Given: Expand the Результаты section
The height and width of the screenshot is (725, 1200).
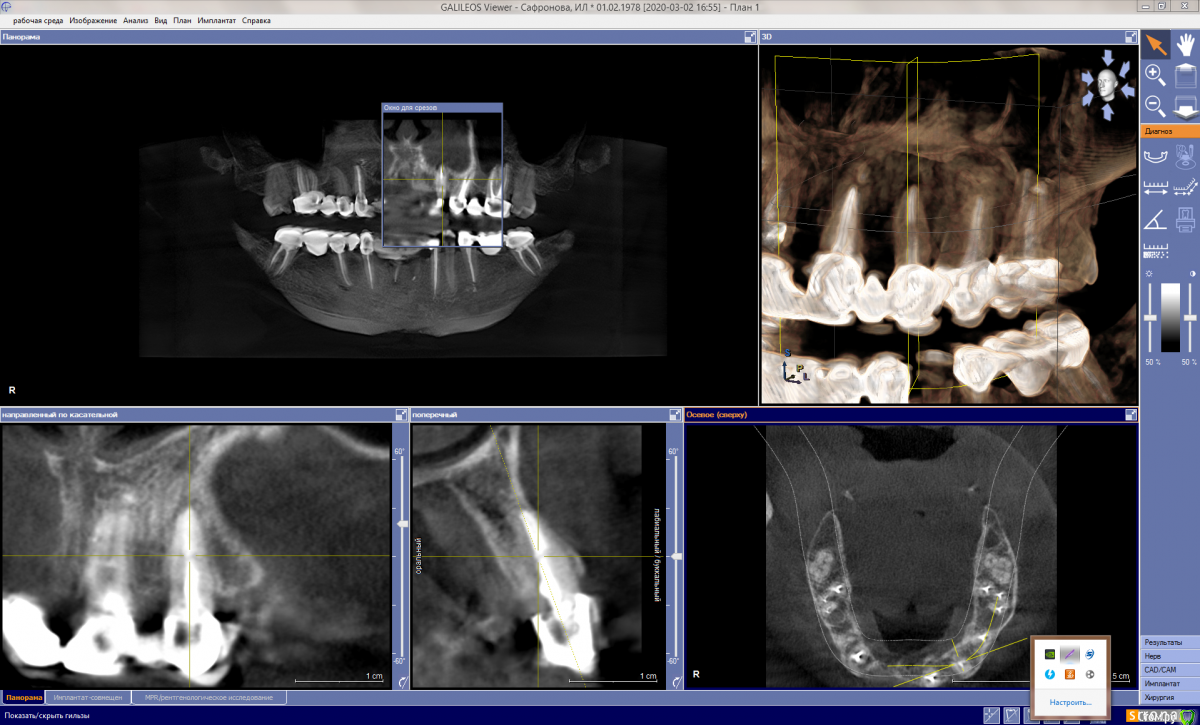Looking at the screenshot, I should (x=1169, y=642).
